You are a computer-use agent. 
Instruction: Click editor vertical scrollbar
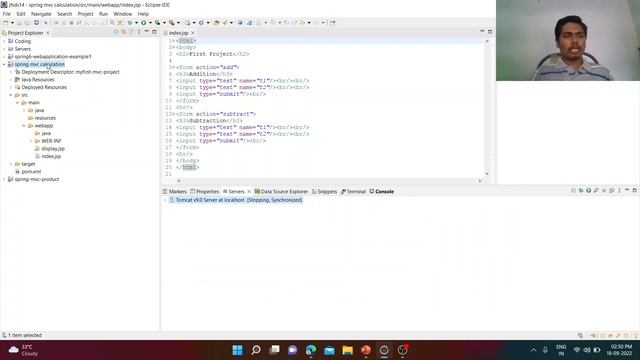tap(487, 107)
